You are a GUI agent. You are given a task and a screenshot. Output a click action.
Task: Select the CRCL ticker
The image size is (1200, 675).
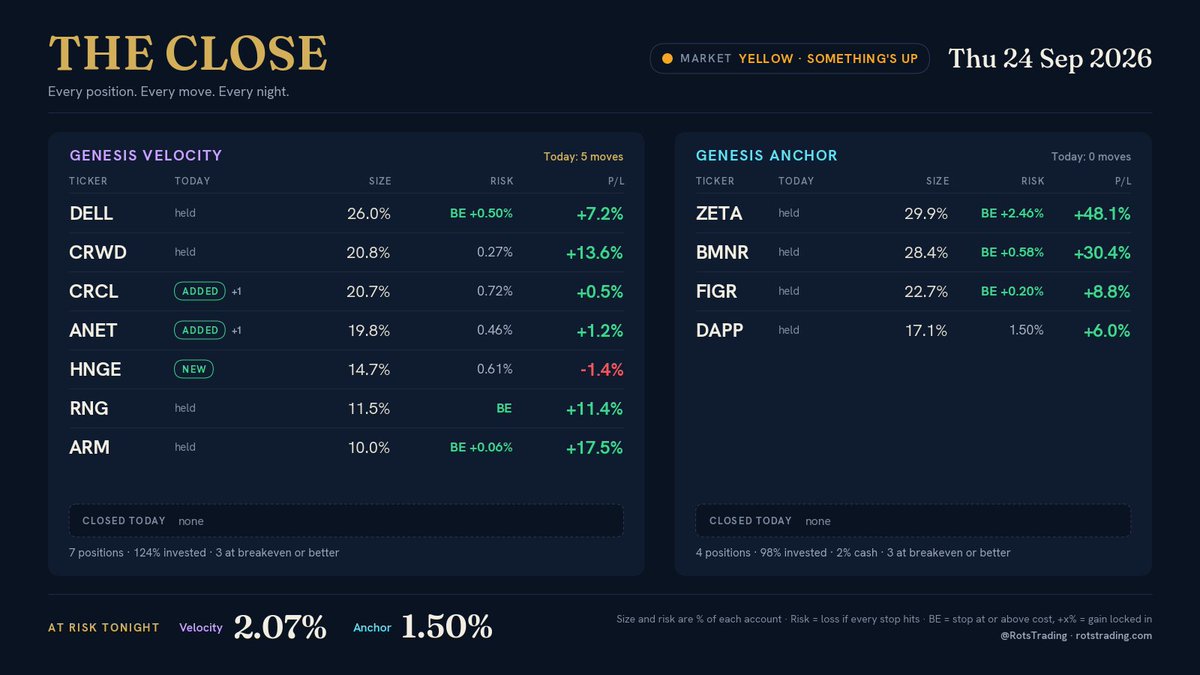pos(94,291)
